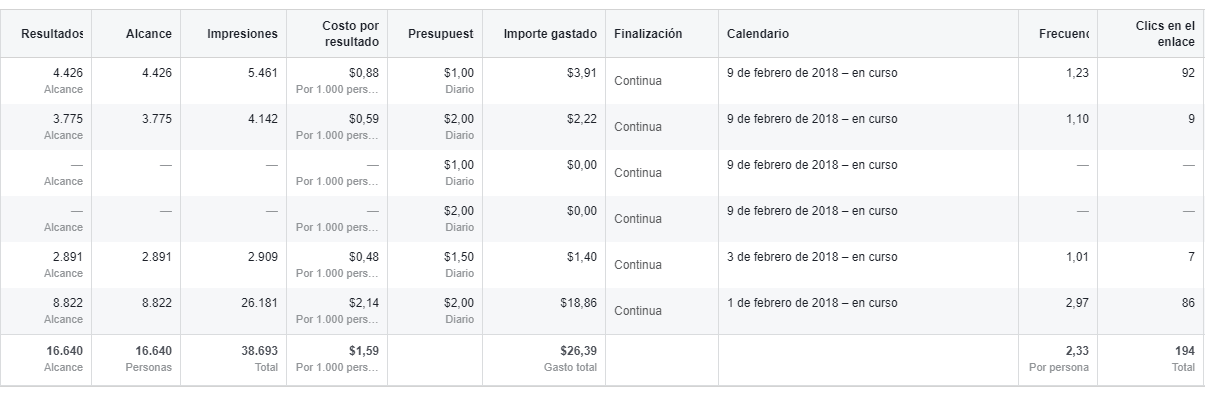Click the Calendario column header

(758, 34)
